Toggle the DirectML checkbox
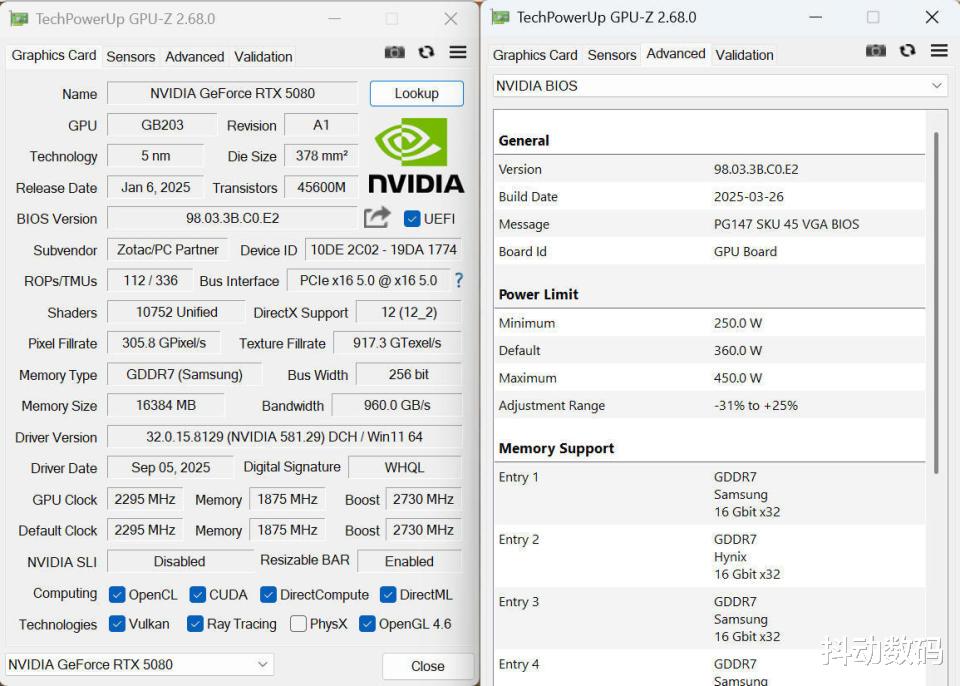Screen dimensions: 960x686 tap(388, 595)
